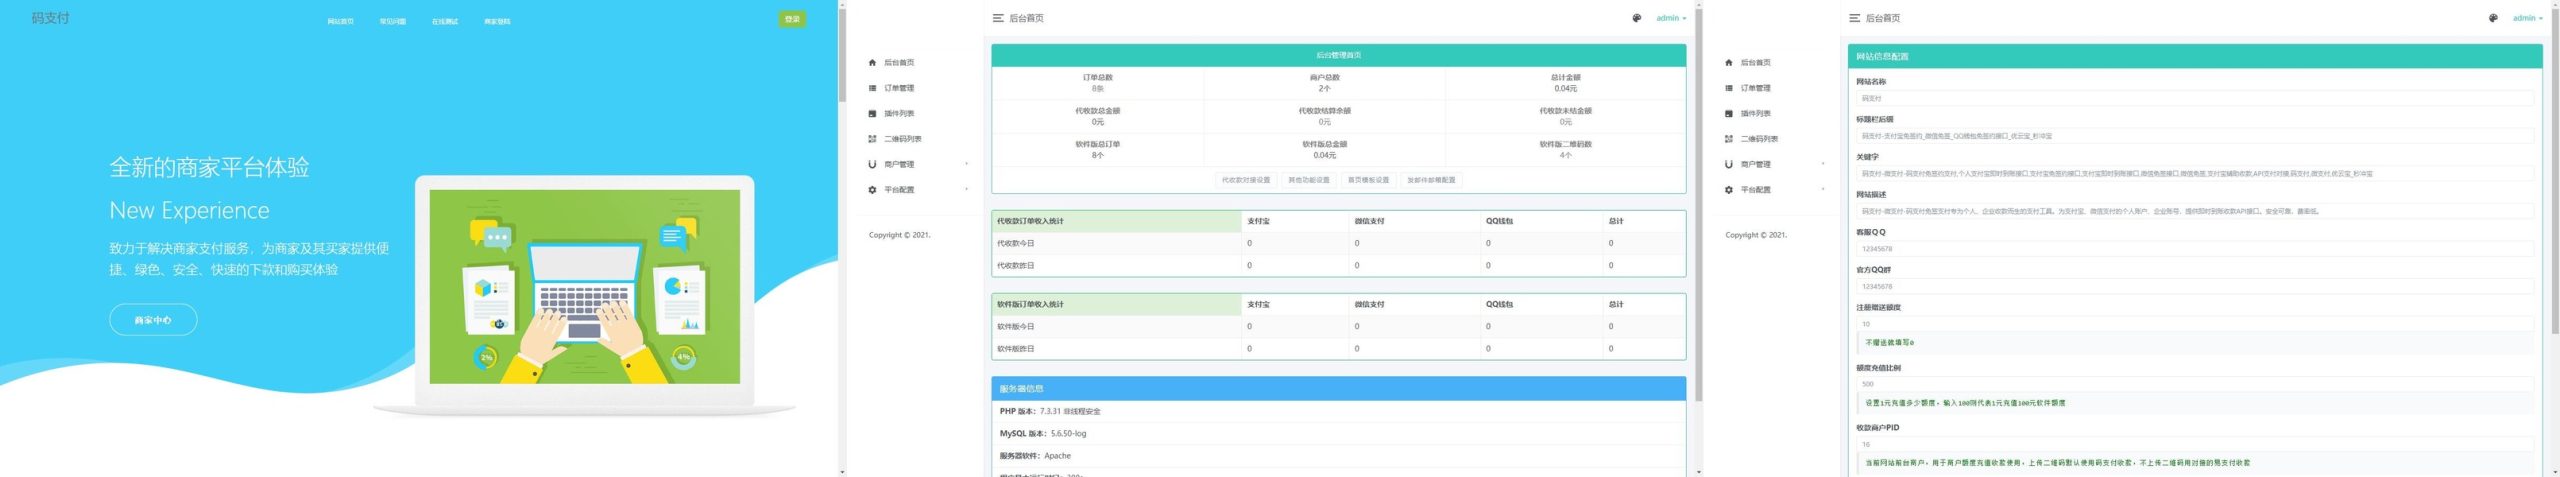Expand 平台配置 submenu arrow in dashboard sidebar
The width and height of the screenshot is (2560, 477).
pos(966,189)
